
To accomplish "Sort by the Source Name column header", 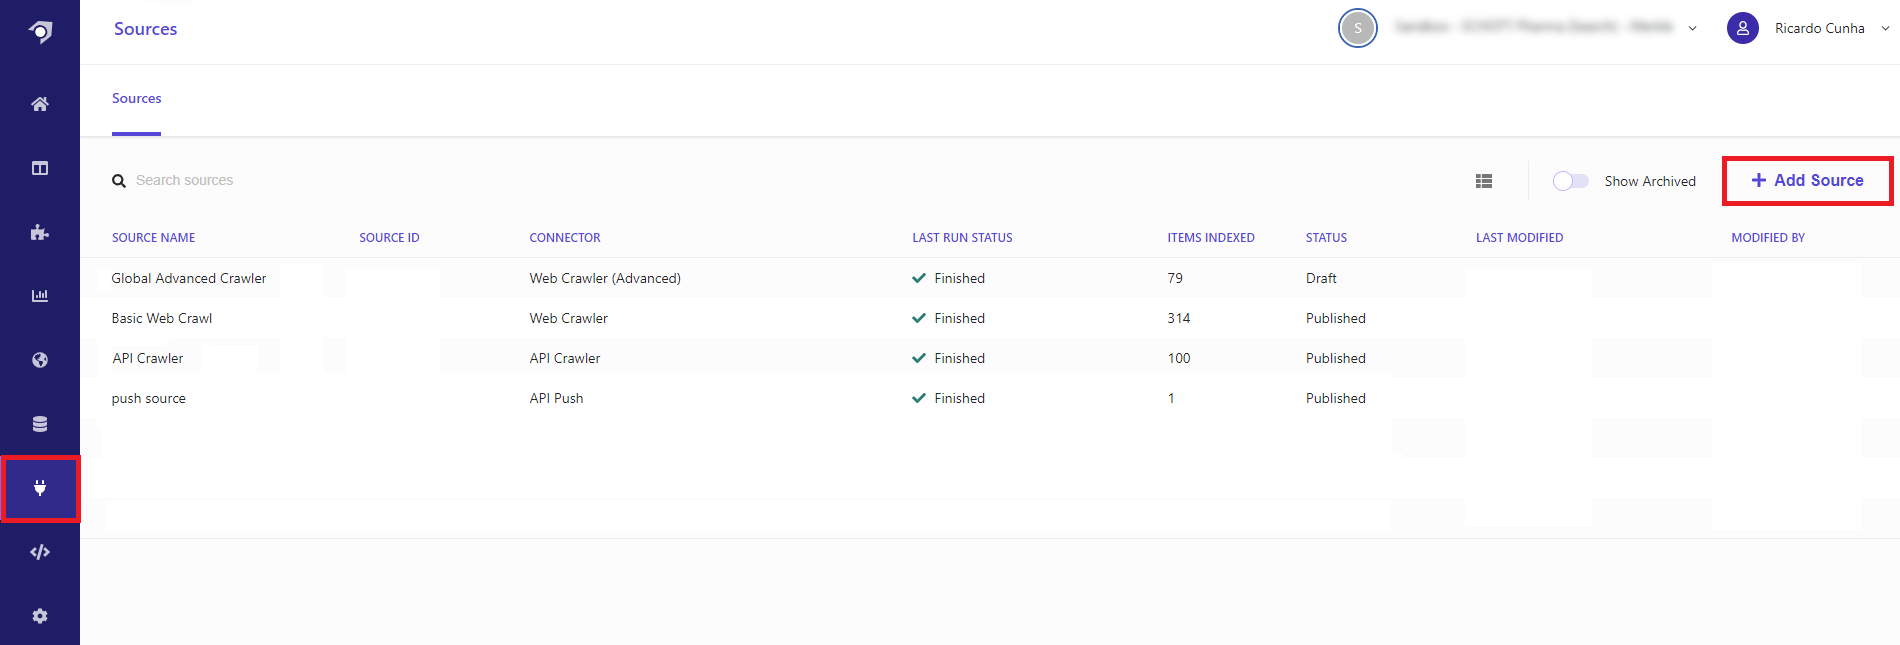I will pyautogui.click(x=153, y=238).
